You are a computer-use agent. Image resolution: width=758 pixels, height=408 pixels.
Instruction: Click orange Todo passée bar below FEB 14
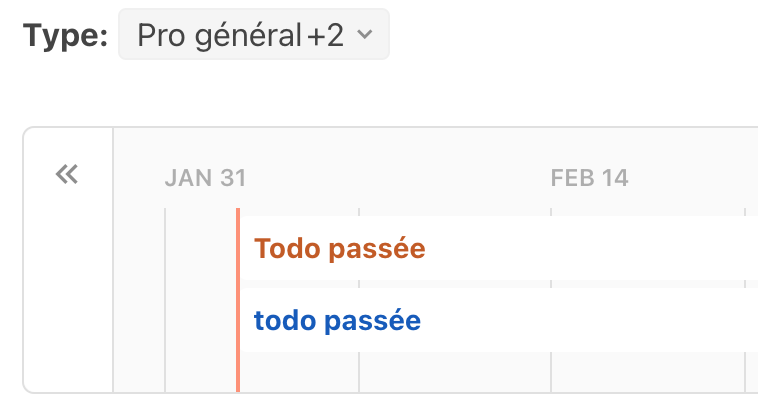[590, 248]
